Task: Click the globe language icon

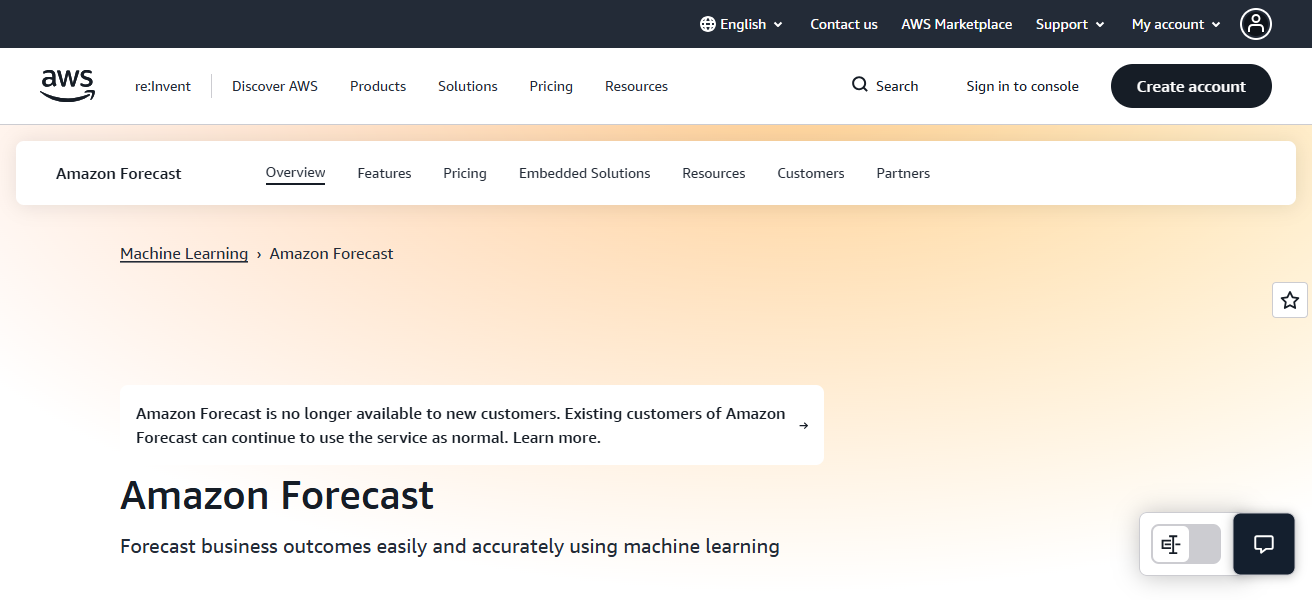Action: pos(708,23)
